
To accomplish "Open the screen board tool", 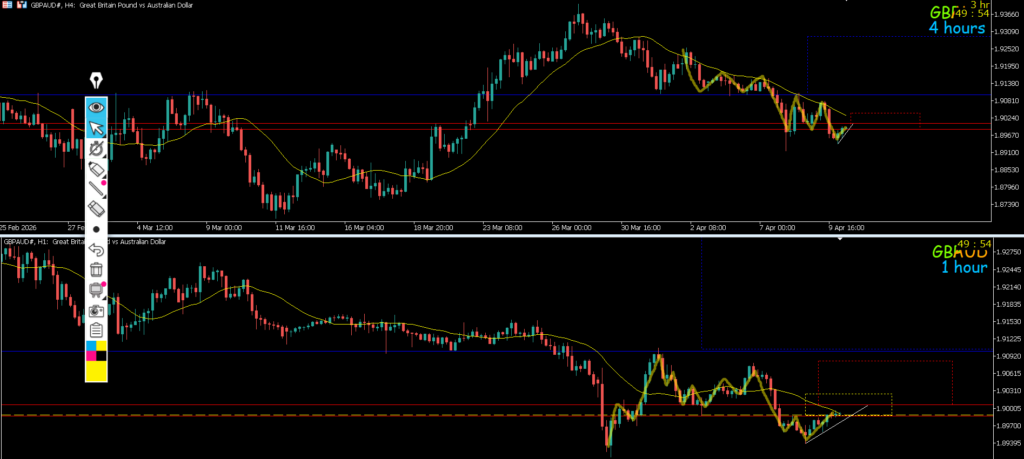I will 97,290.
